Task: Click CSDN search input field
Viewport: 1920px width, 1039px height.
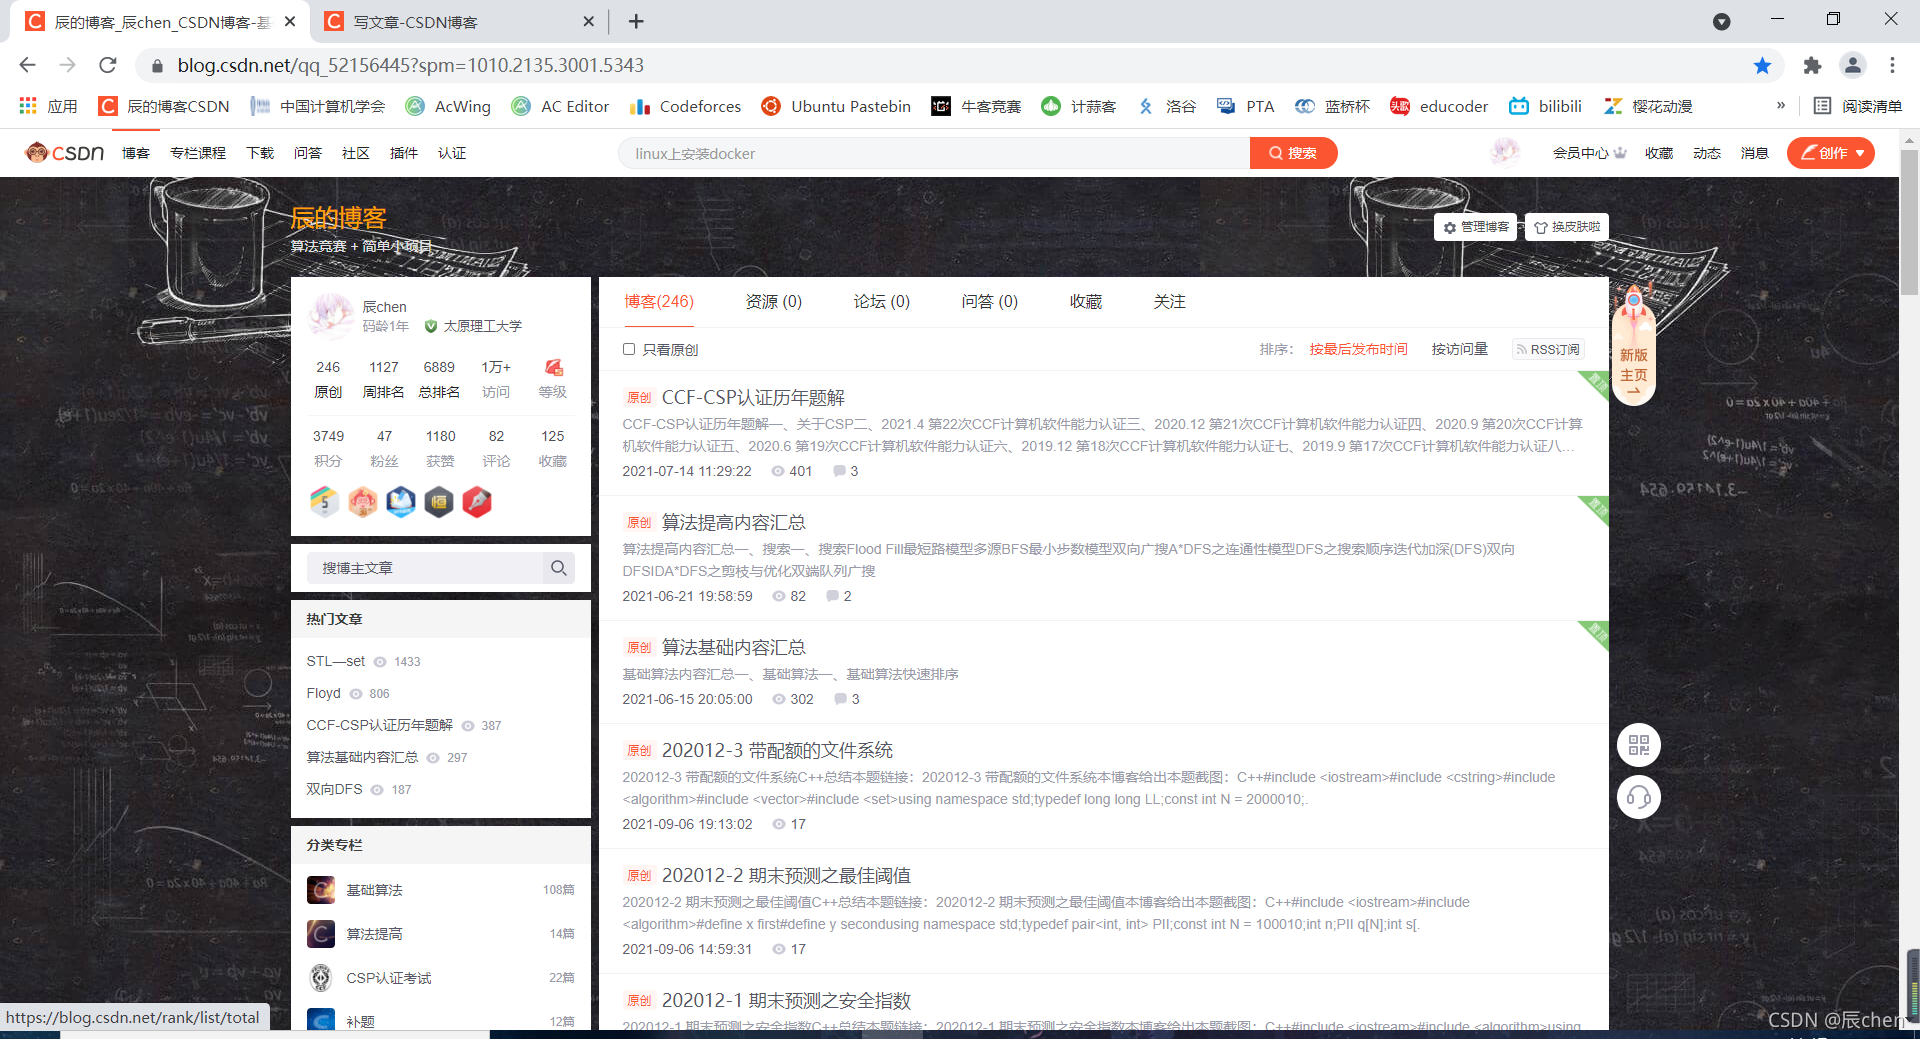Action: tap(934, 153)
